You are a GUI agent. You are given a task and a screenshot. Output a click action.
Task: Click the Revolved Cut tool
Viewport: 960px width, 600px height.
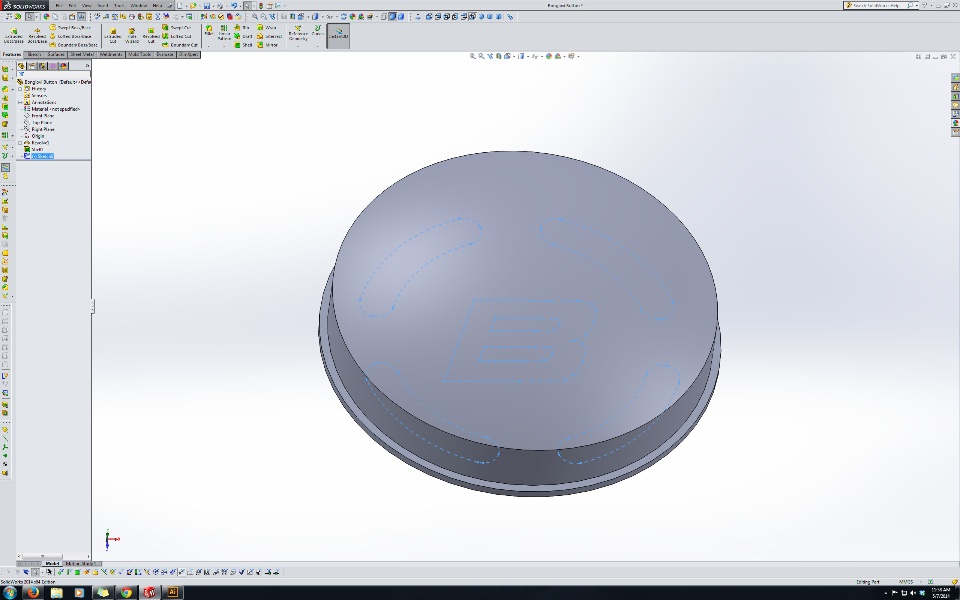pyautogui.click(x=151, y=36)
